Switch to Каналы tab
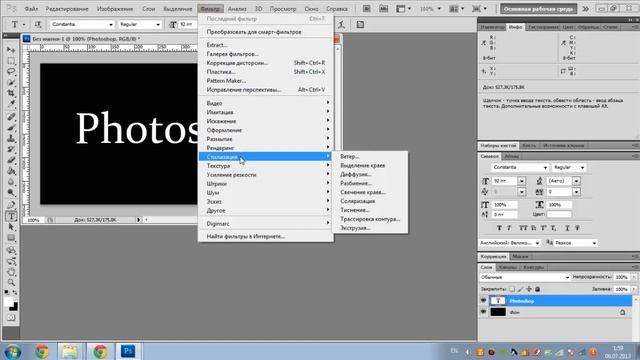Image resolution: width=640 pixels, height=360 pixels. coord(507,267)
